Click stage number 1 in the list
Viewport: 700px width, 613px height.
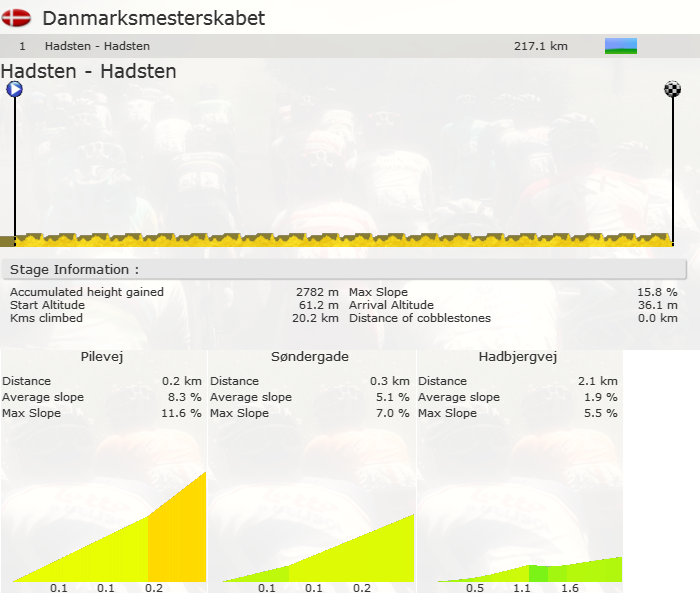(22, 46)
